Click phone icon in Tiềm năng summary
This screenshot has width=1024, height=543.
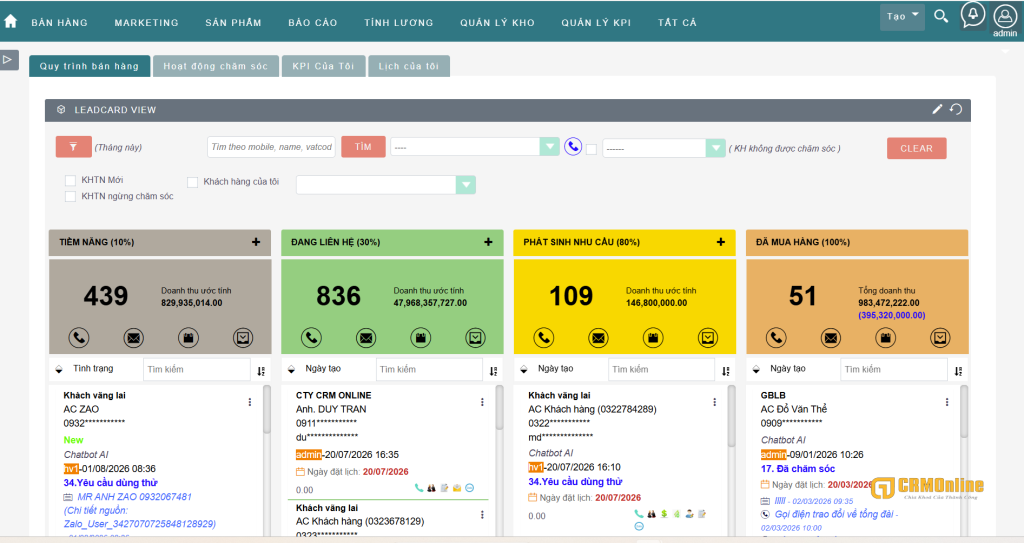pos(79,338)
